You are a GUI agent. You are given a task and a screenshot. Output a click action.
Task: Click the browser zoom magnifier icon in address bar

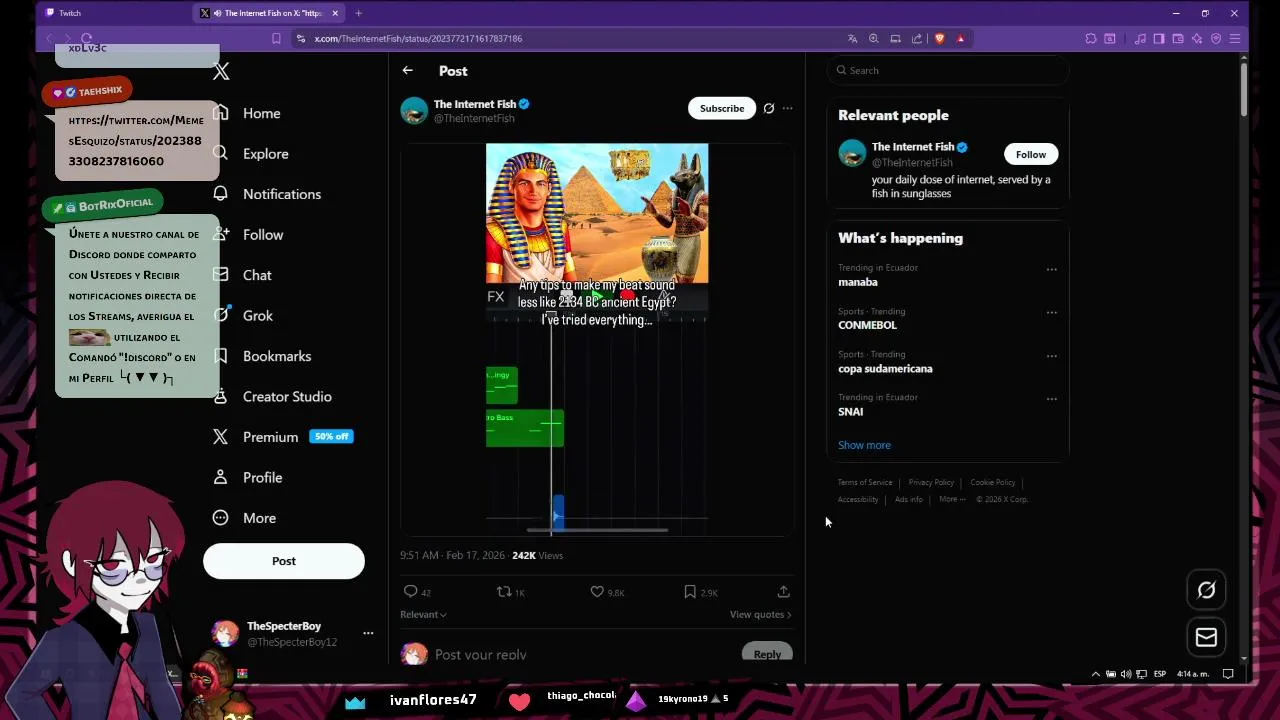(873, 38)
